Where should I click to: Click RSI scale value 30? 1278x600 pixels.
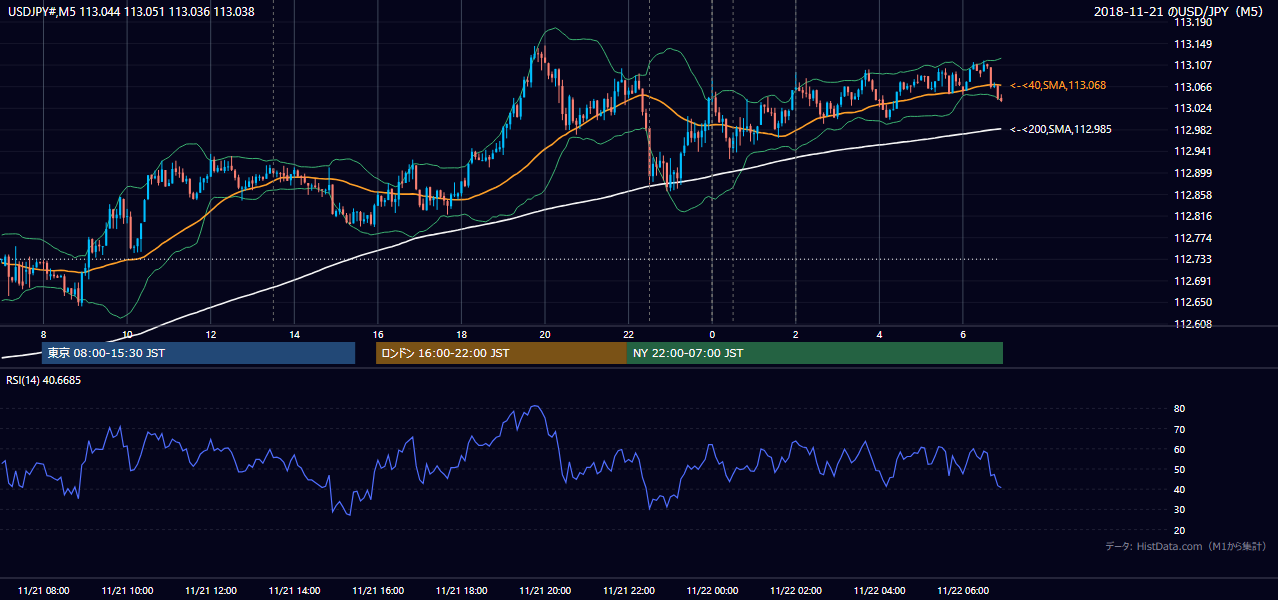(1179, 510)
